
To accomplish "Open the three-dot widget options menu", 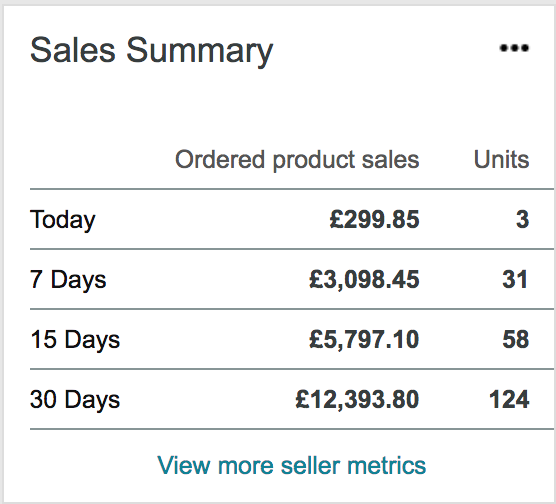I will tap(514, 48).
